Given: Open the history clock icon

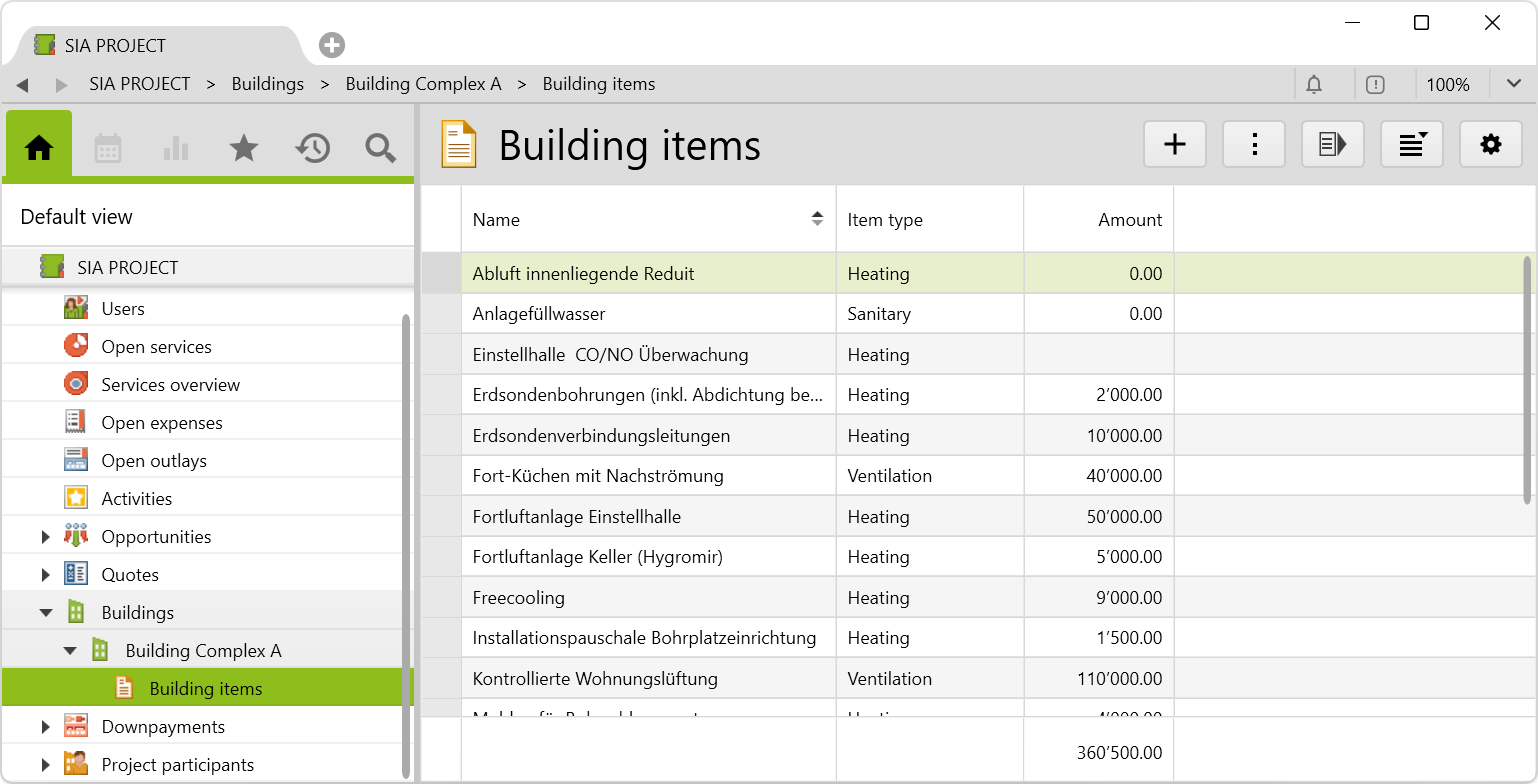Looking at the screenshot, I should pos(312,148).
